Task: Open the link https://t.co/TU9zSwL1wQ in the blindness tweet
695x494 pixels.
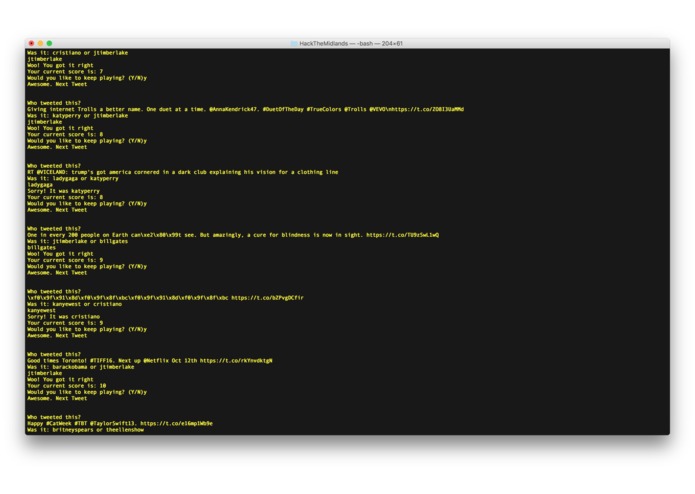Action: [402, 235]
